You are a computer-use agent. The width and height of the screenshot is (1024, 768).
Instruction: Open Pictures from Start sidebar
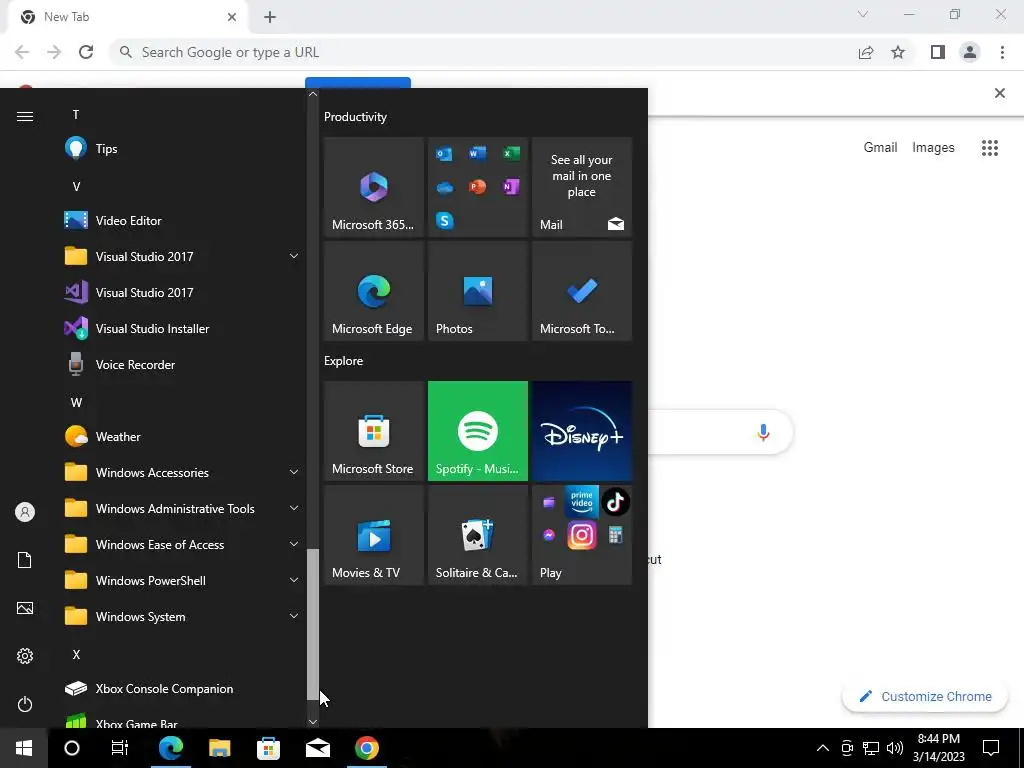click(x=25, y=608)
